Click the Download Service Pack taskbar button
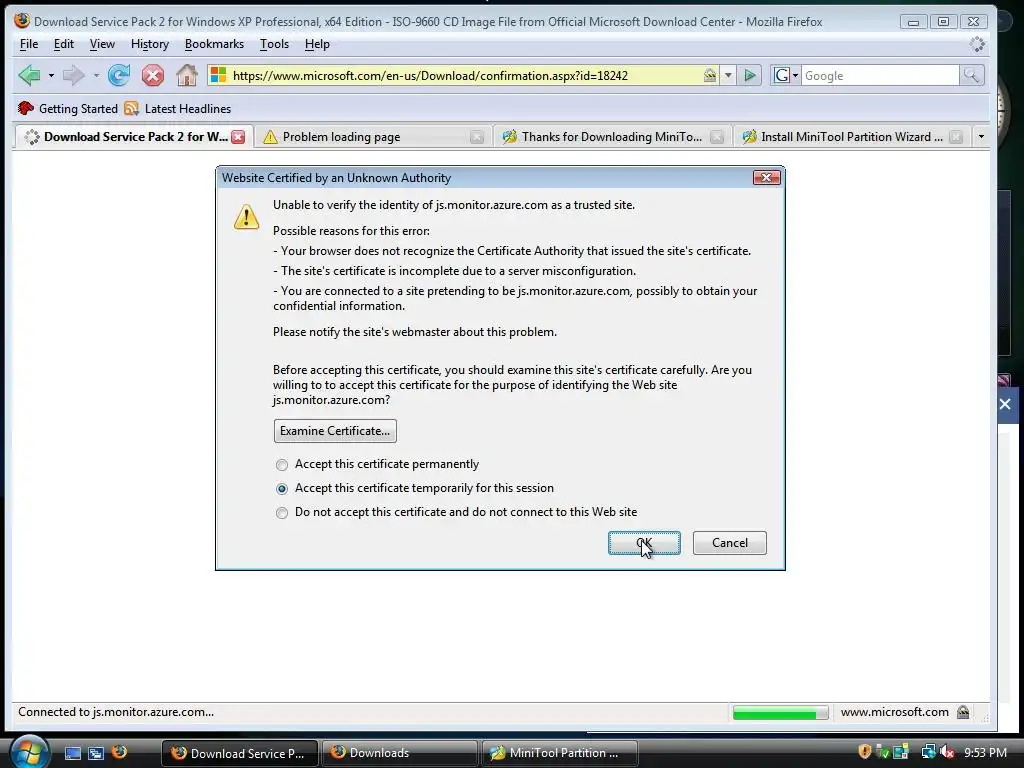The image size is (1024, 768). tap(239, 753)
